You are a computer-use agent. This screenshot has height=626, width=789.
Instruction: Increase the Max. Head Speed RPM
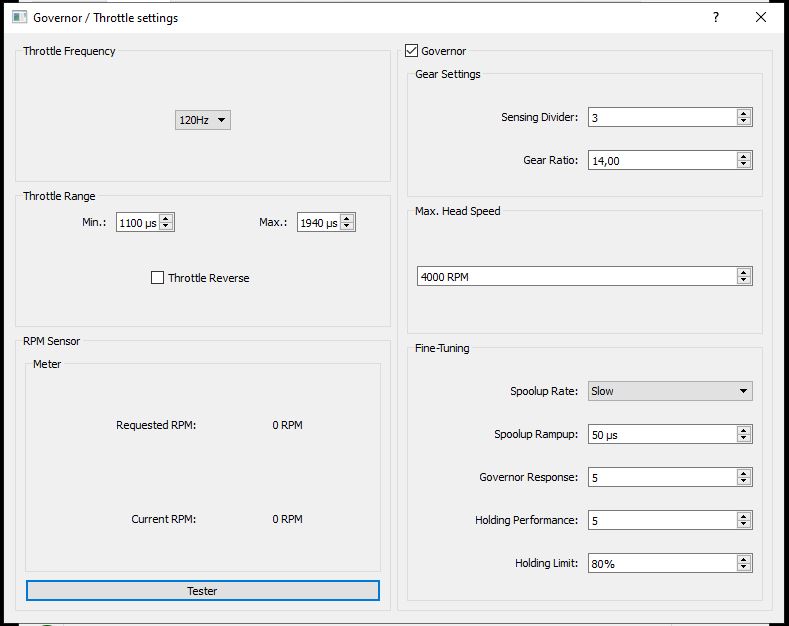(x=743, y=272)
